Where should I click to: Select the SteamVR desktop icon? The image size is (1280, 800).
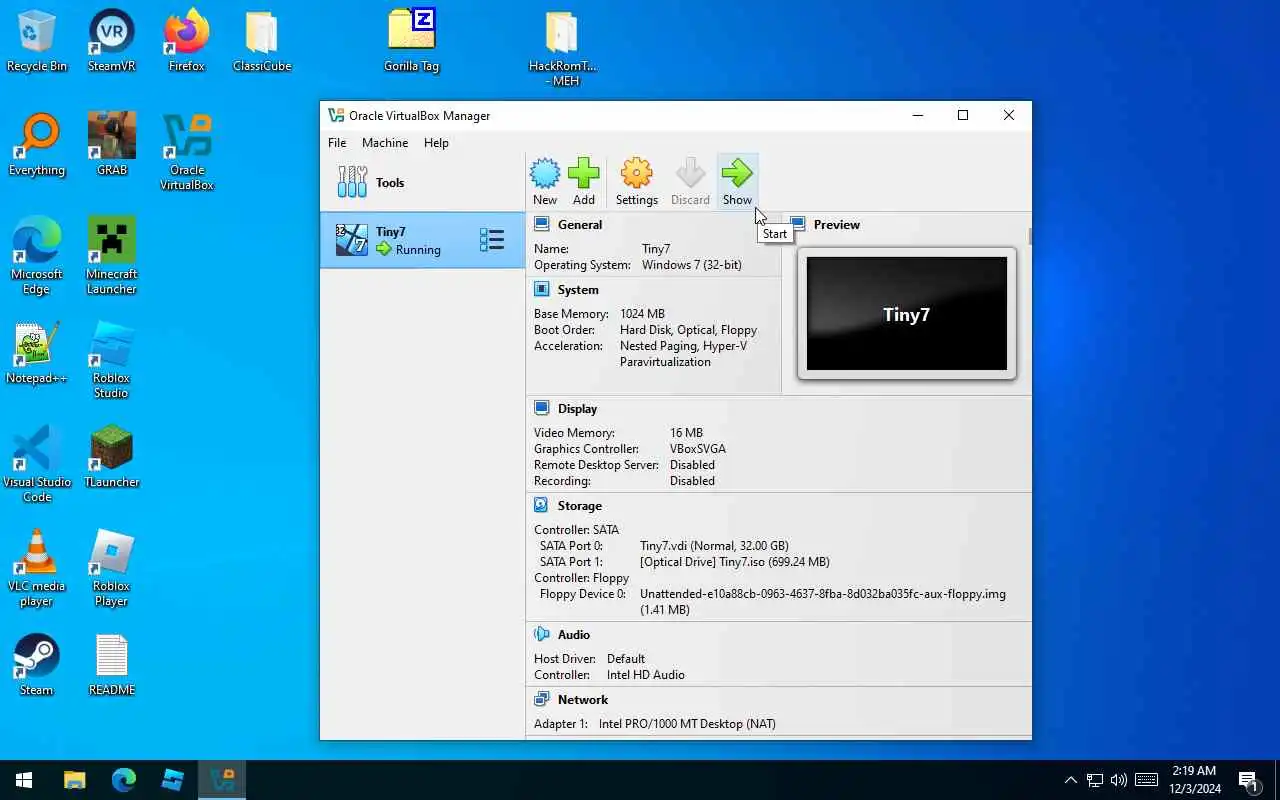(112, 42)
